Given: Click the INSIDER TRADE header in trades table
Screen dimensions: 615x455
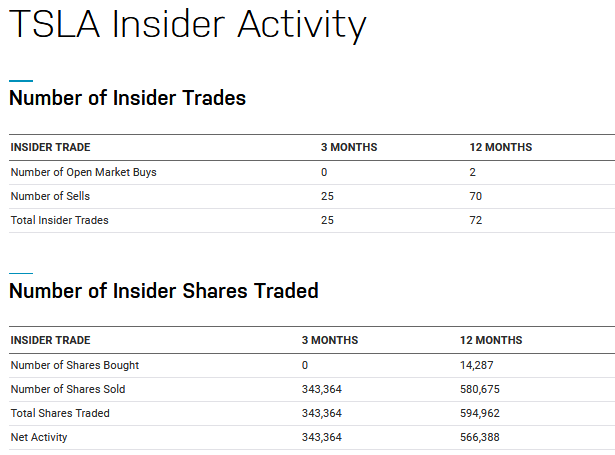Looking at the screenshot, I should [x=51, y=147].
